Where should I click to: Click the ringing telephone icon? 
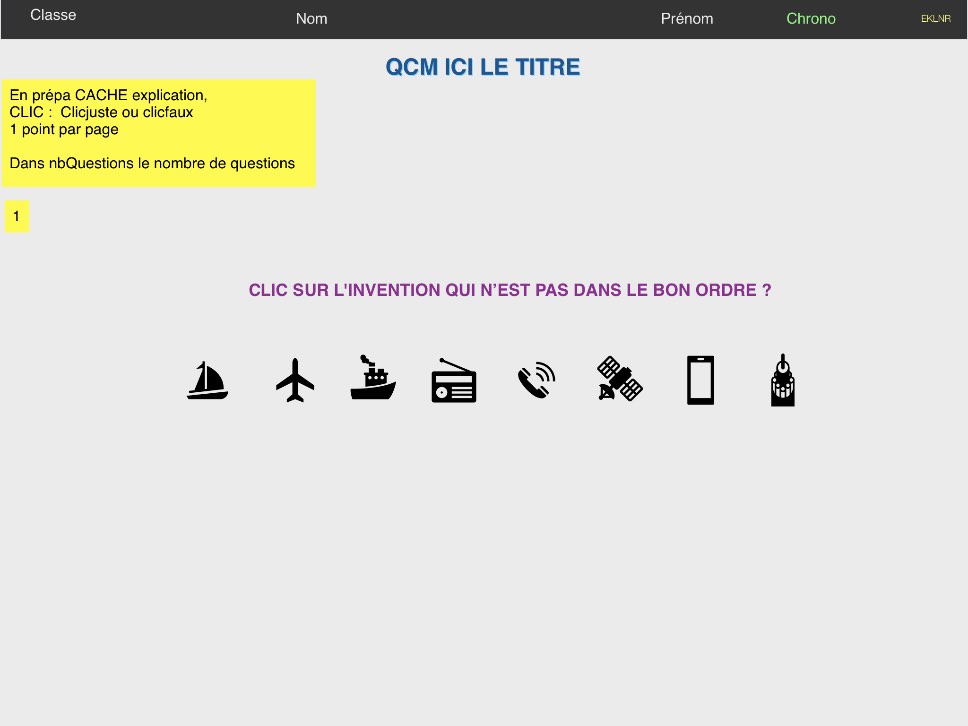pos(536,380)
